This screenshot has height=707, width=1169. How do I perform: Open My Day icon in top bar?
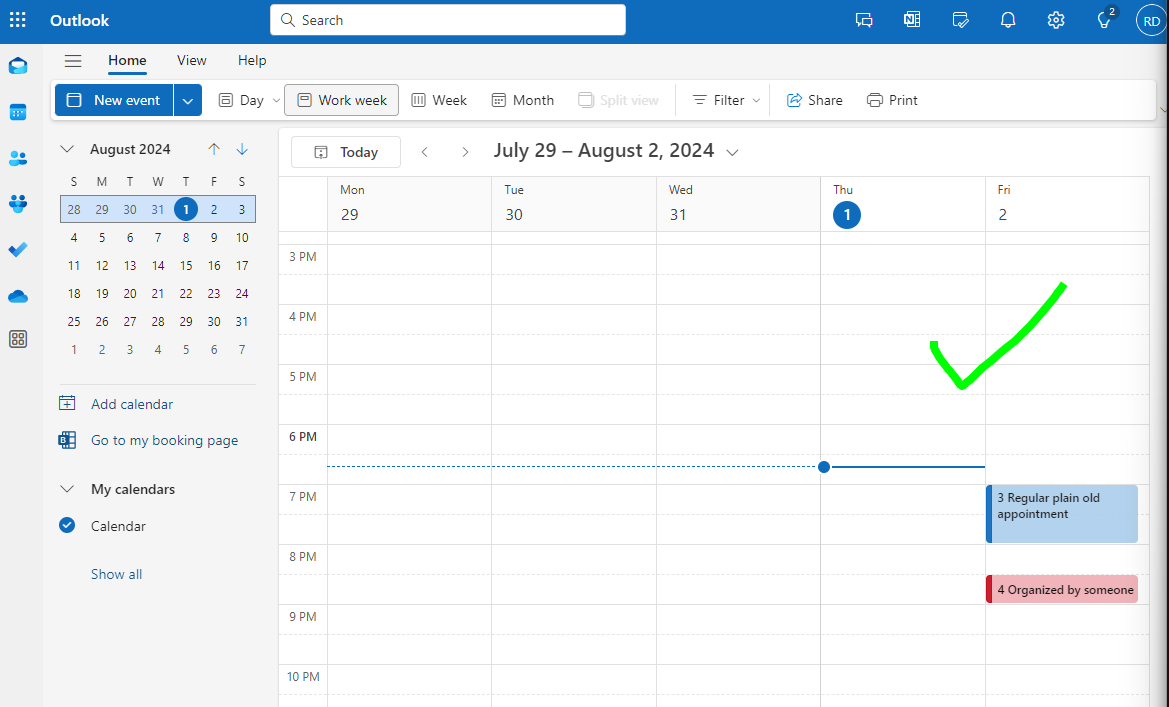[960, 20]
